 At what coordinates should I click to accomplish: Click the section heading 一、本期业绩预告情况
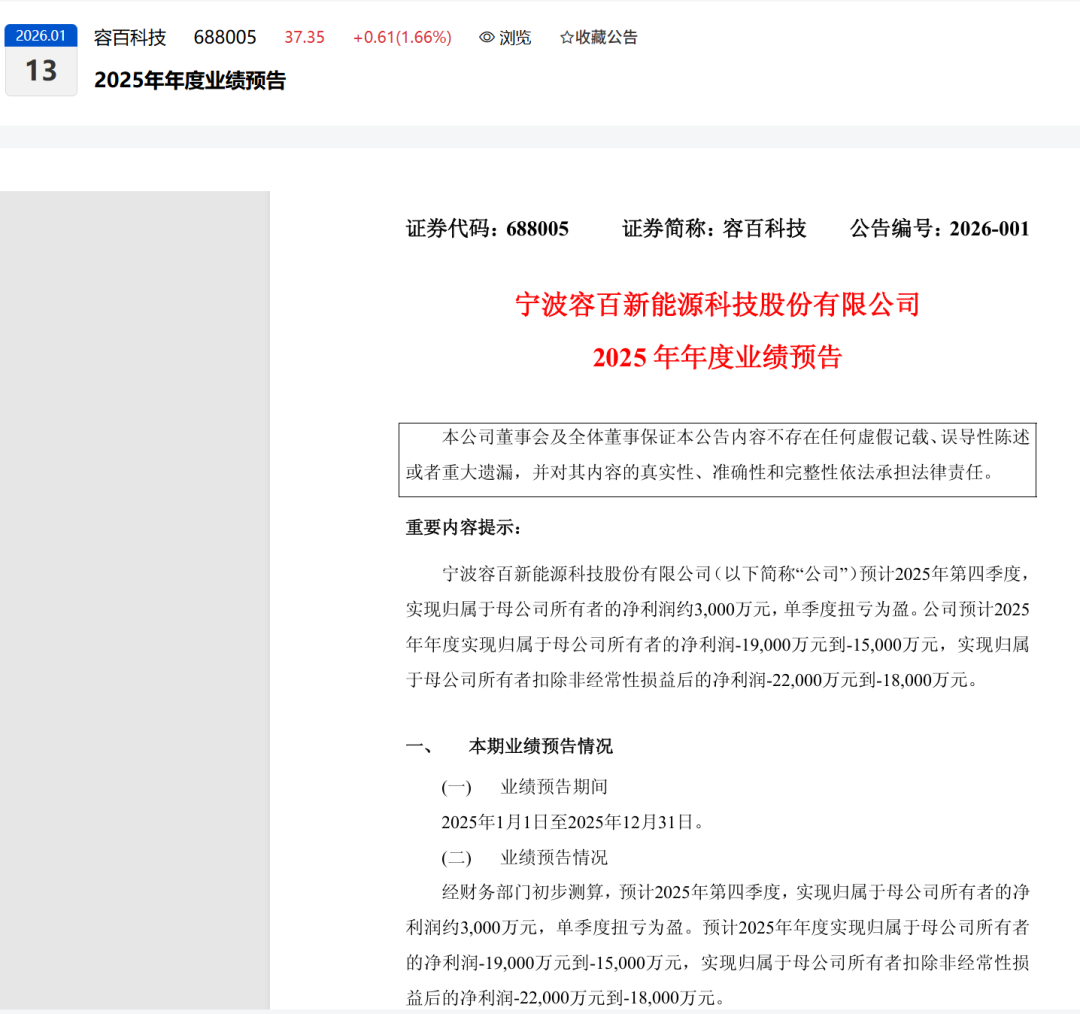[509, 746]
